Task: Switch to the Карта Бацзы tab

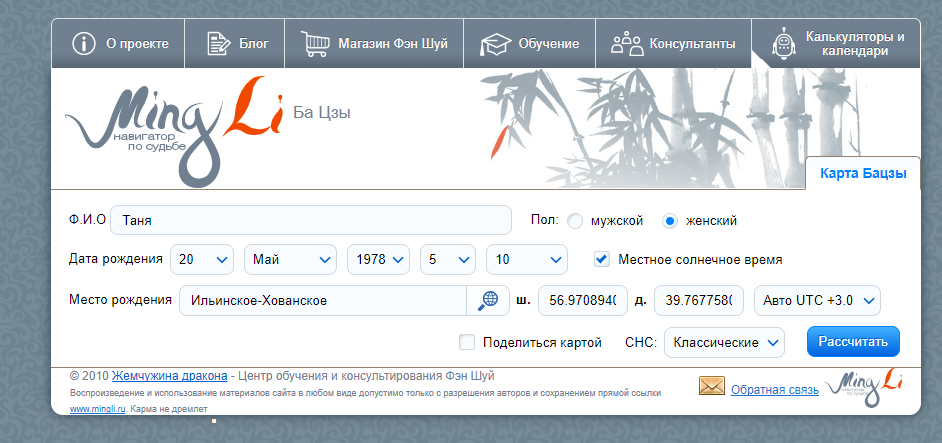Action: [x=862, y=173]
